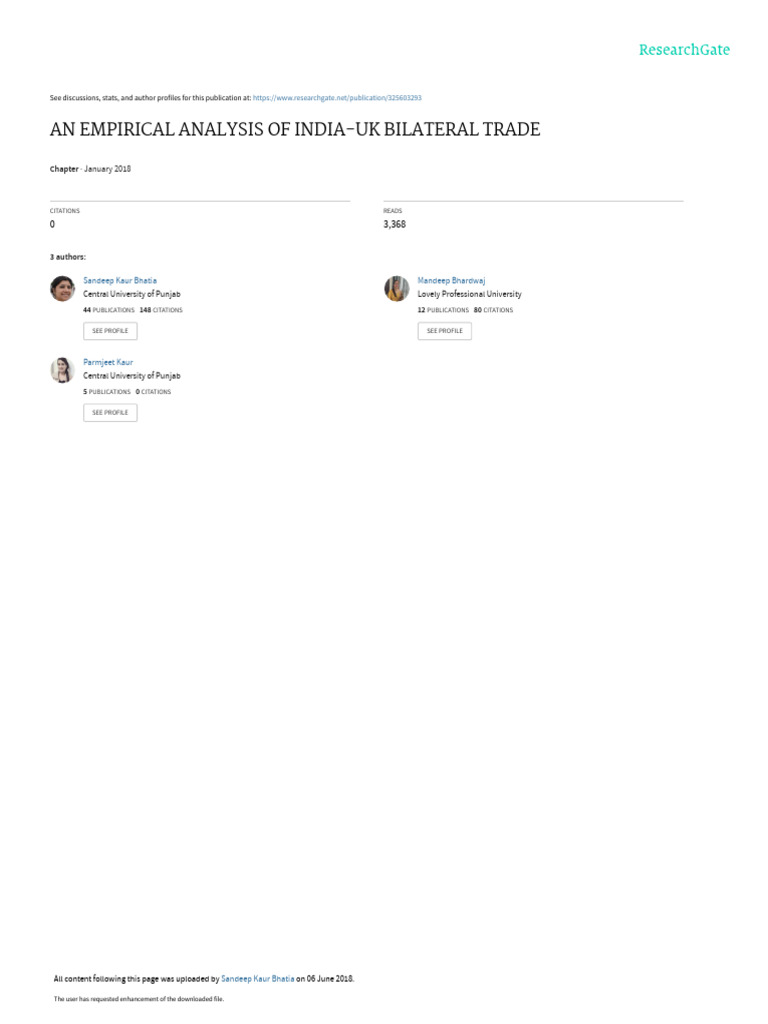This screenshot has width=768, height=1024.
Task: Click Parmjeet Kaur's profile photo
Action: tap(63, 370)
